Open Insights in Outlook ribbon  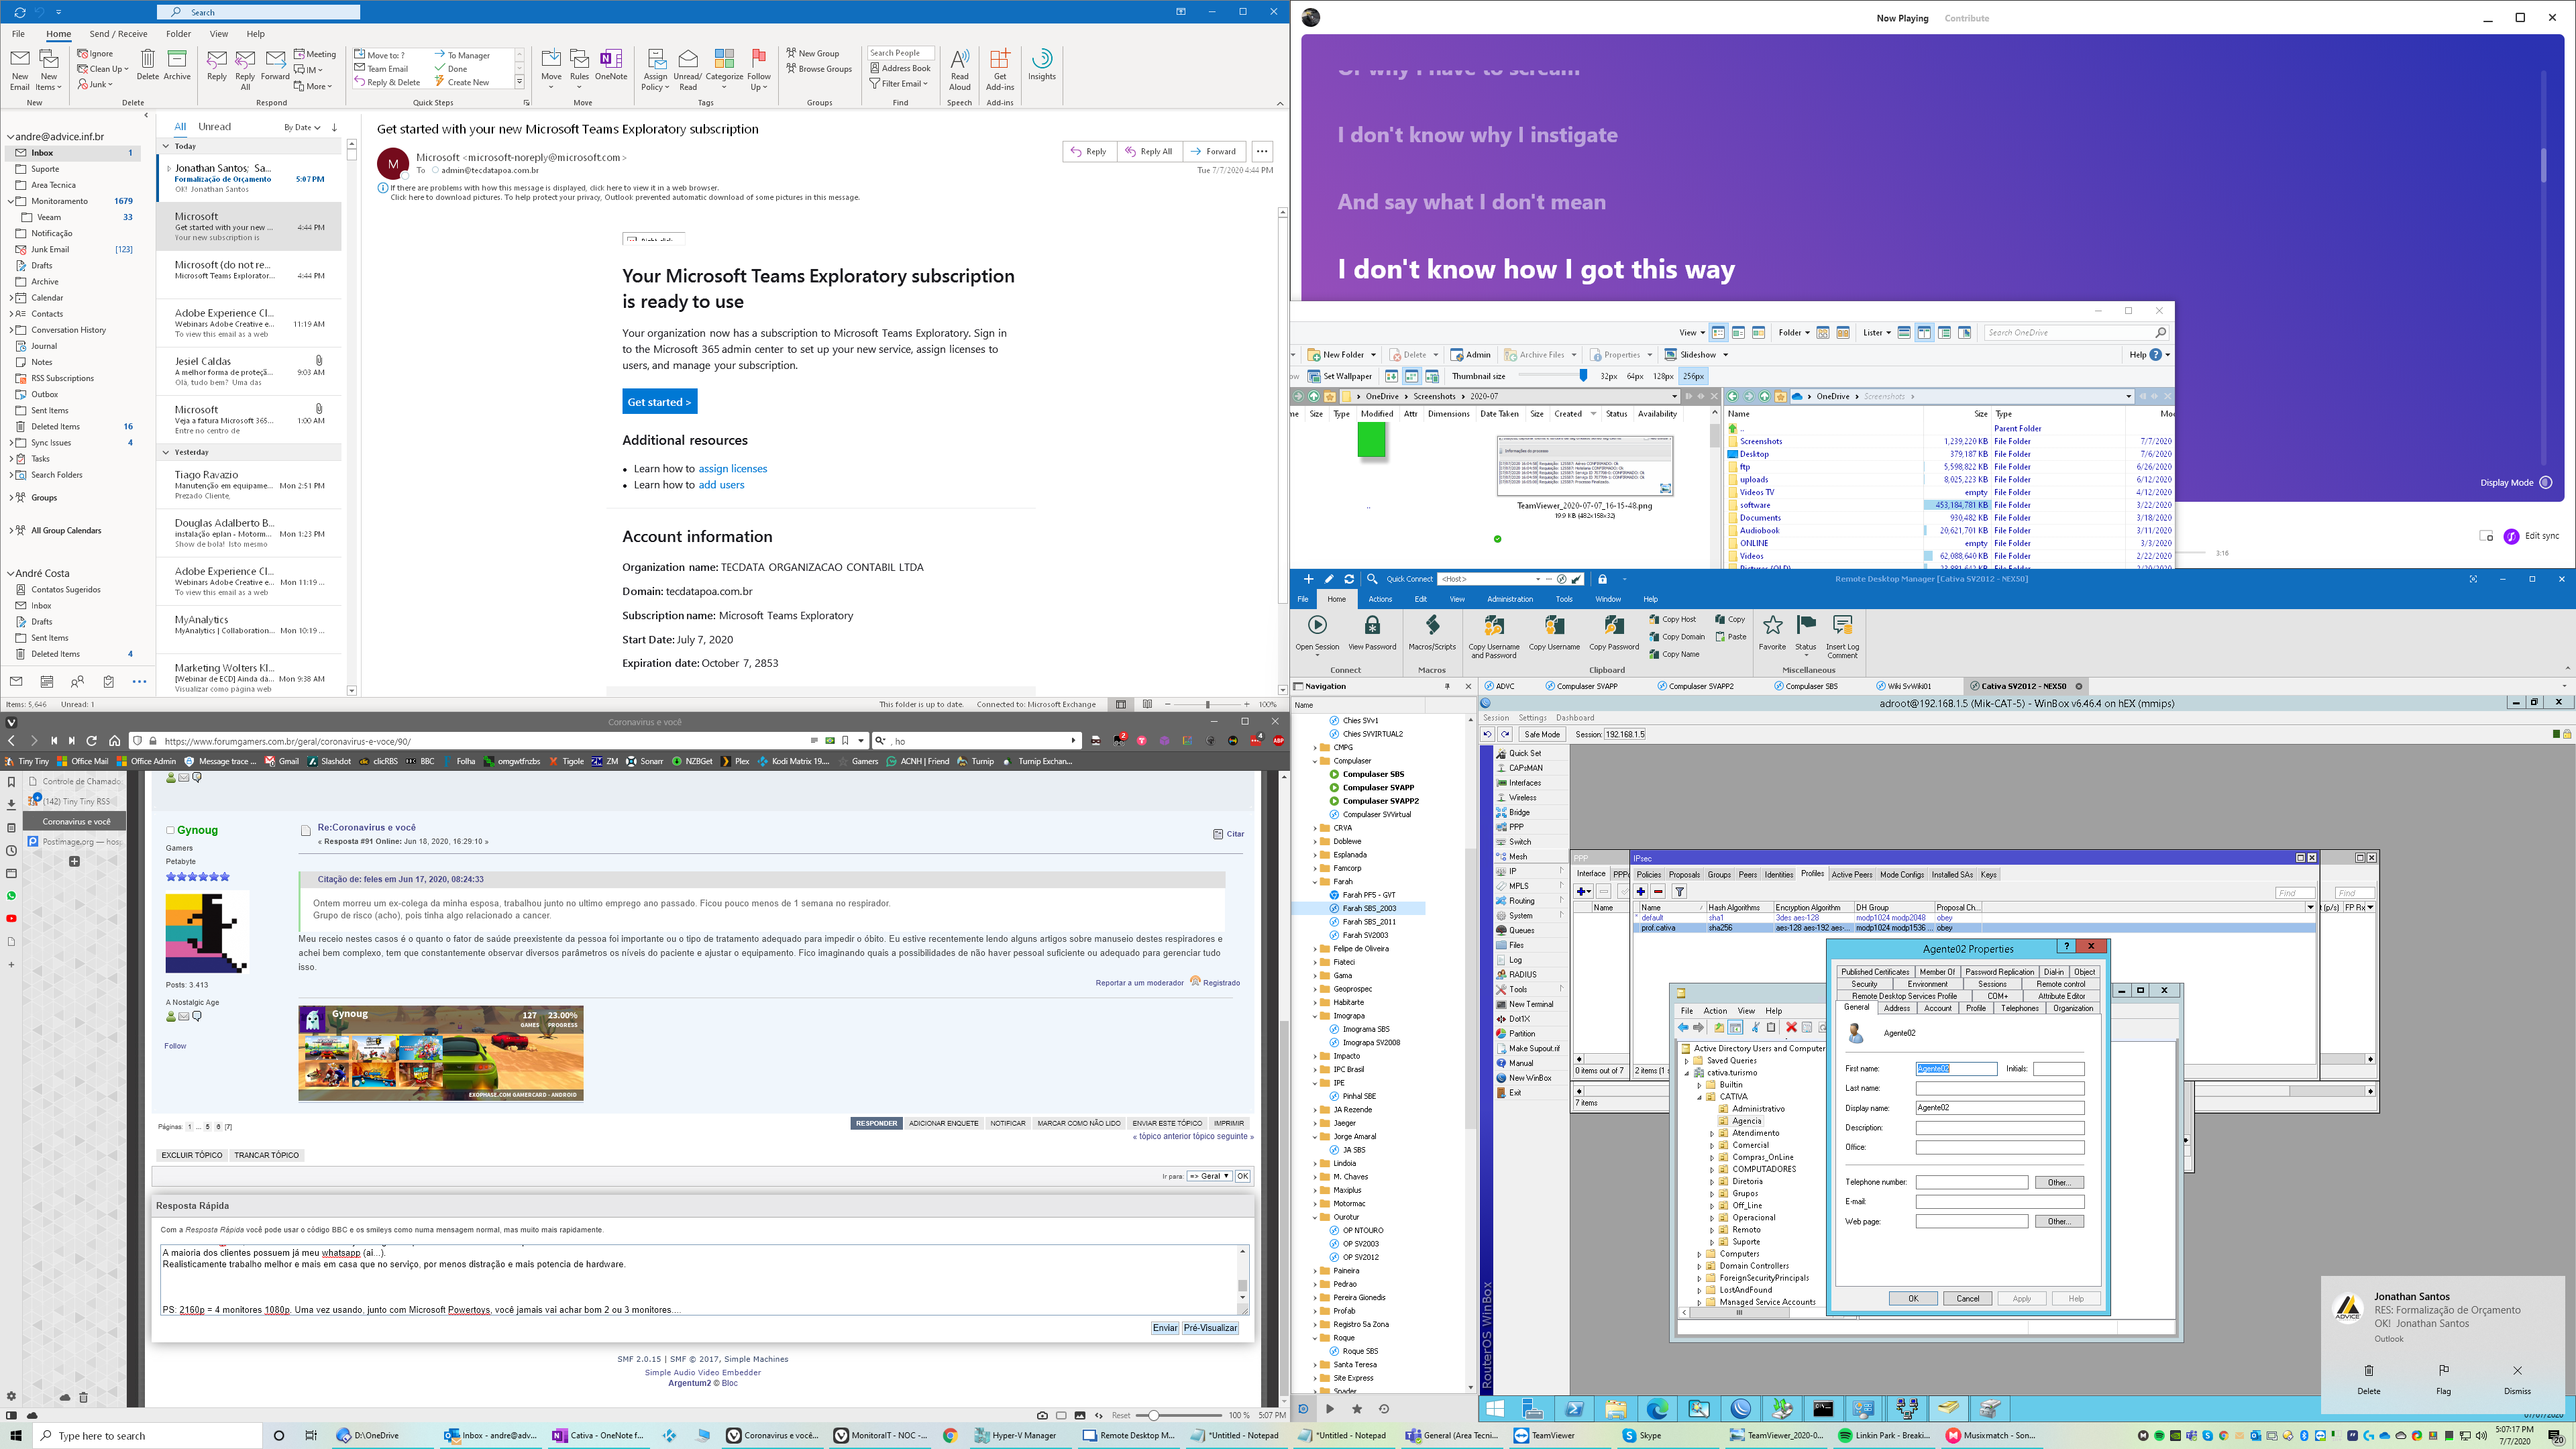pos(1041,65)
